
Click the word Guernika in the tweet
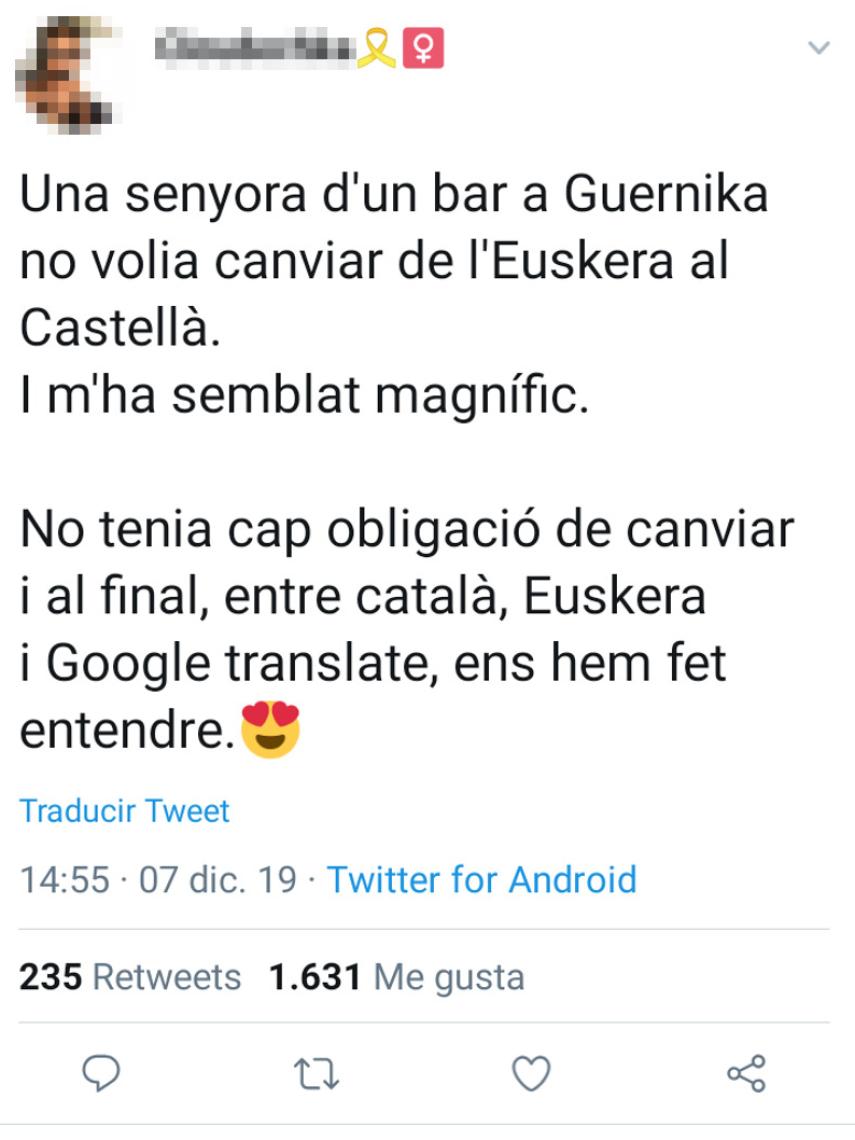(x=667, y=195)
